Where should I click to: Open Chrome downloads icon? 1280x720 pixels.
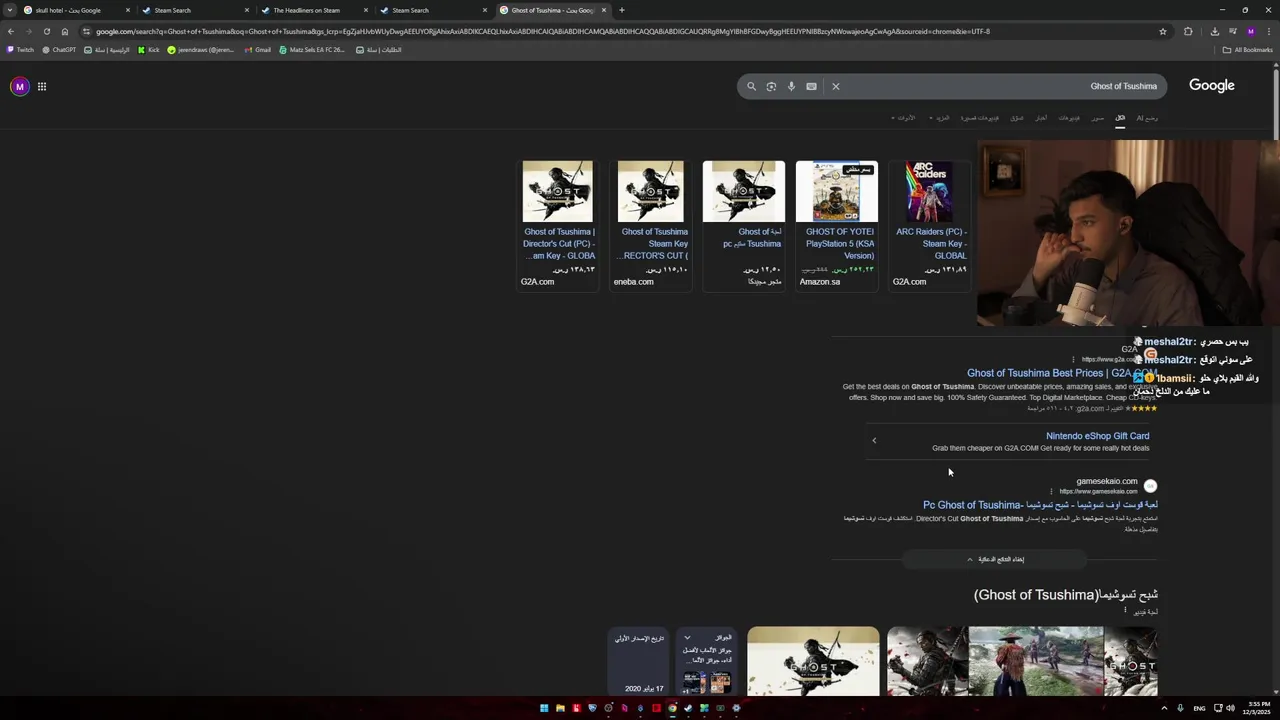point(1214,31)
